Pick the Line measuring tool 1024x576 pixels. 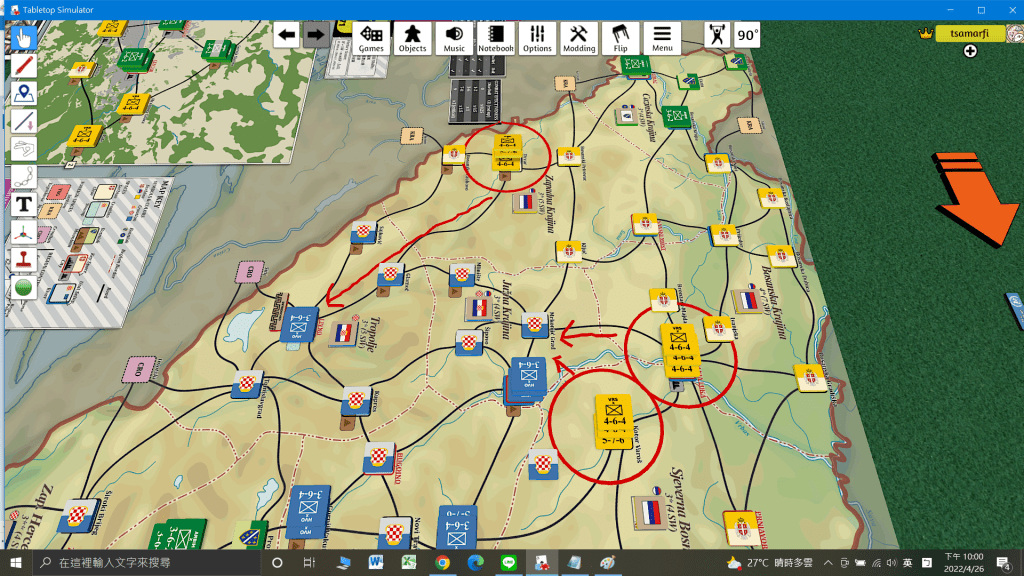click(x=24, y=121)
